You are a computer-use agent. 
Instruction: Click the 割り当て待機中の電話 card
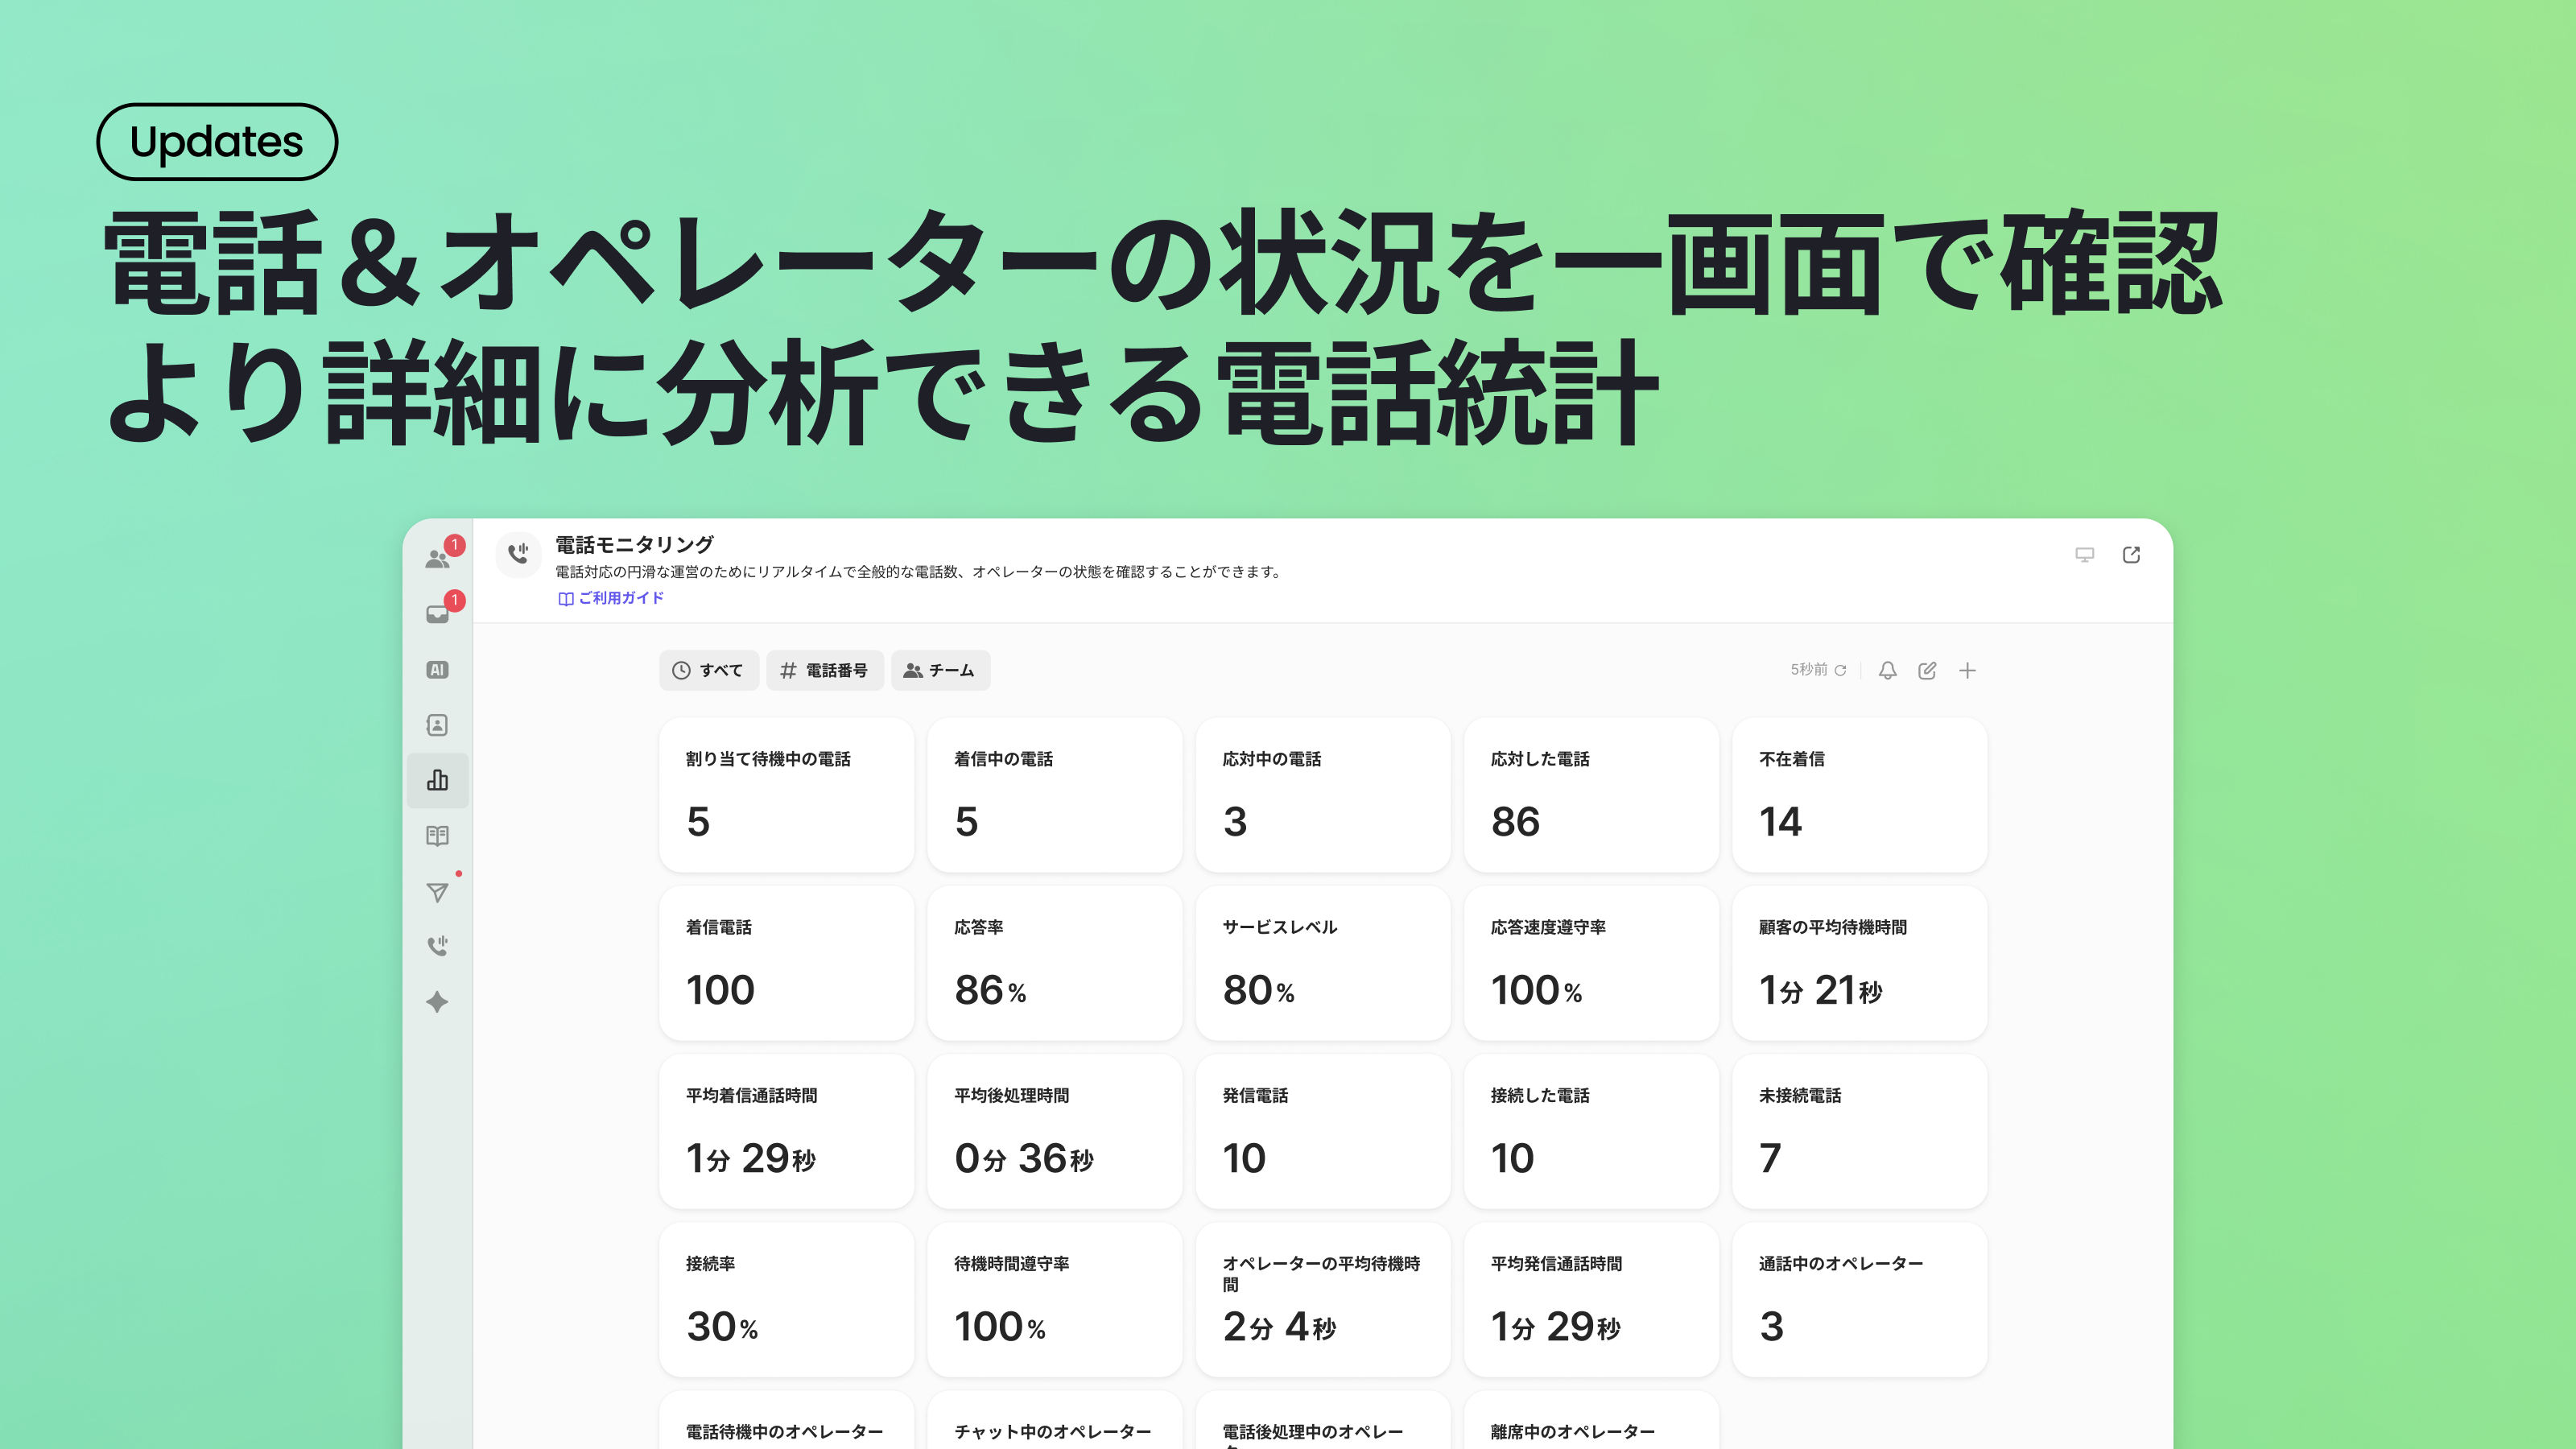[786, 795]
